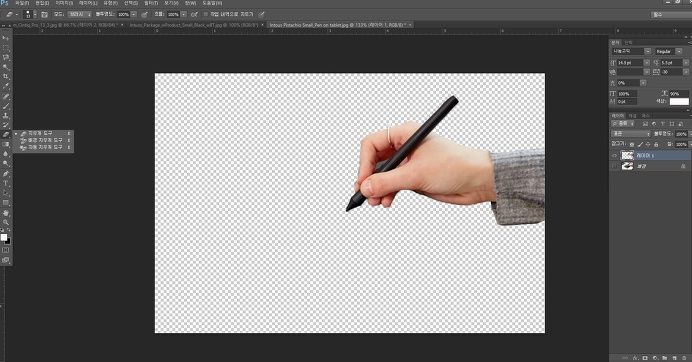This screenshot has height=362, width=692.
Task: Toggle pressure for size button
Action: pyautogui.click(x=262, y=15)
